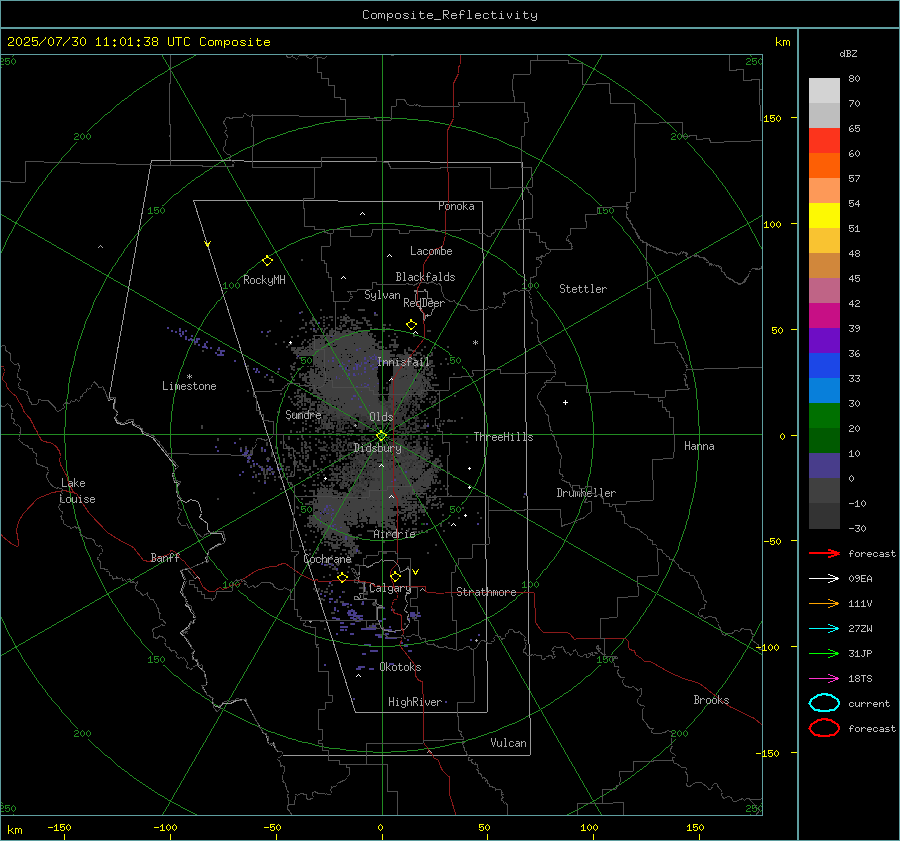900x841 pixels.
Task: Click the Sylvan label on map
Action: [x=382, y=295]
